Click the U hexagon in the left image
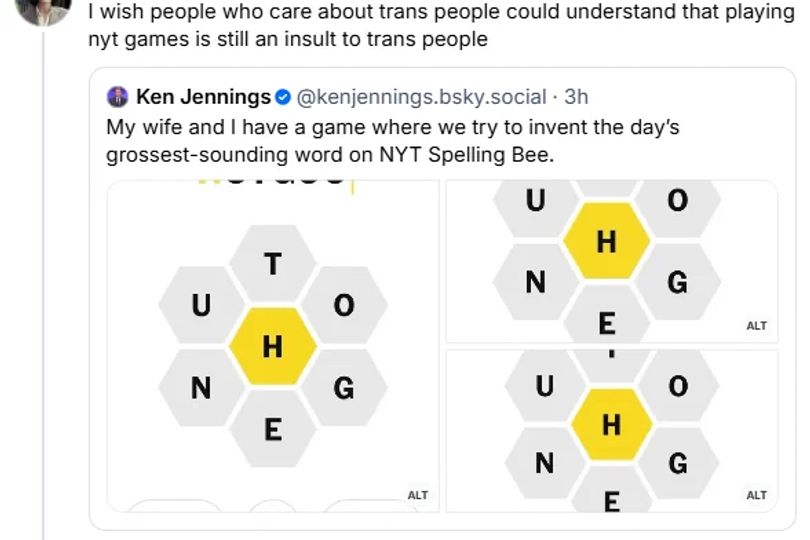This screenshot has width=810, height=540. [201, 305]
